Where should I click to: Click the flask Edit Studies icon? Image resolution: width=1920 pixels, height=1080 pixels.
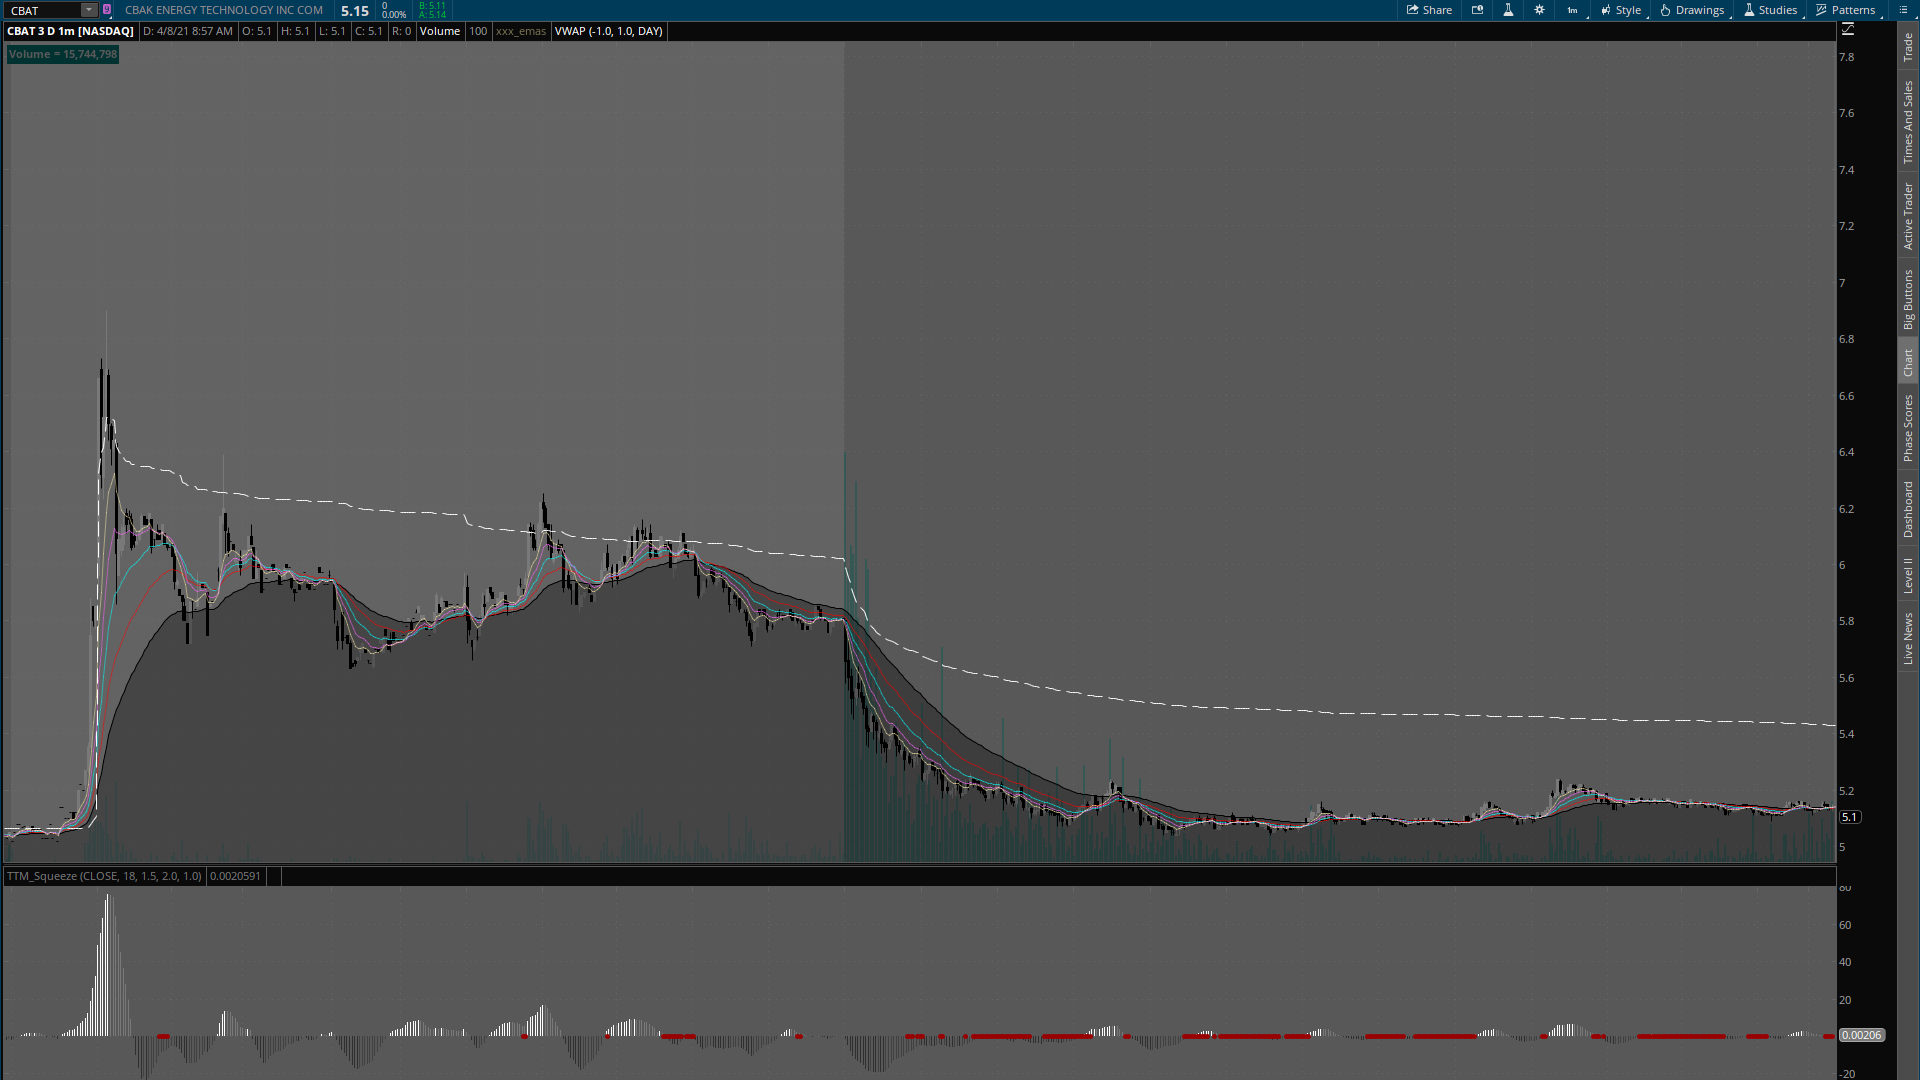[x=1508, y=10]
